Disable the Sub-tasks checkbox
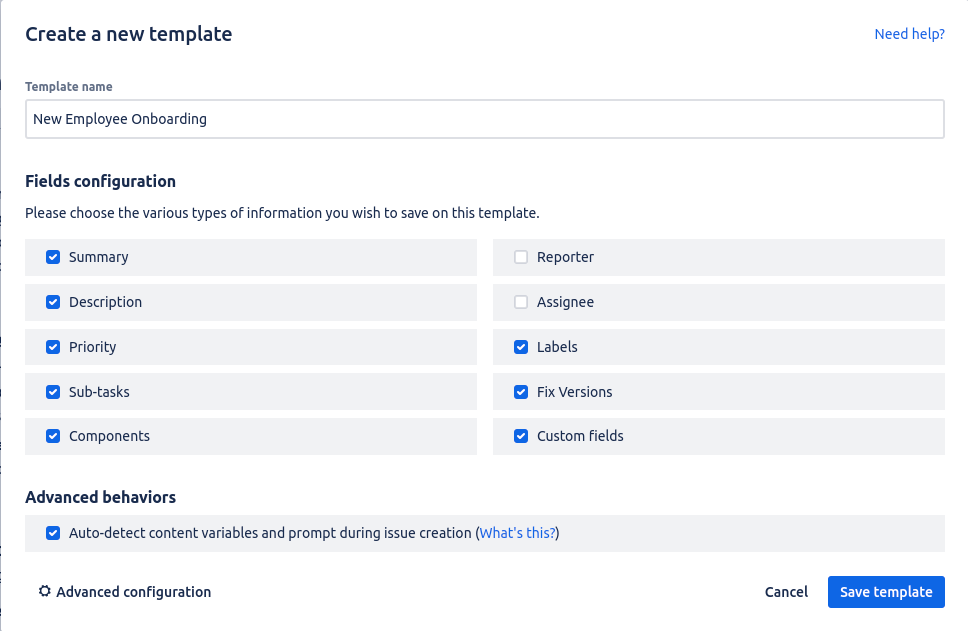 tap(53, 392)
